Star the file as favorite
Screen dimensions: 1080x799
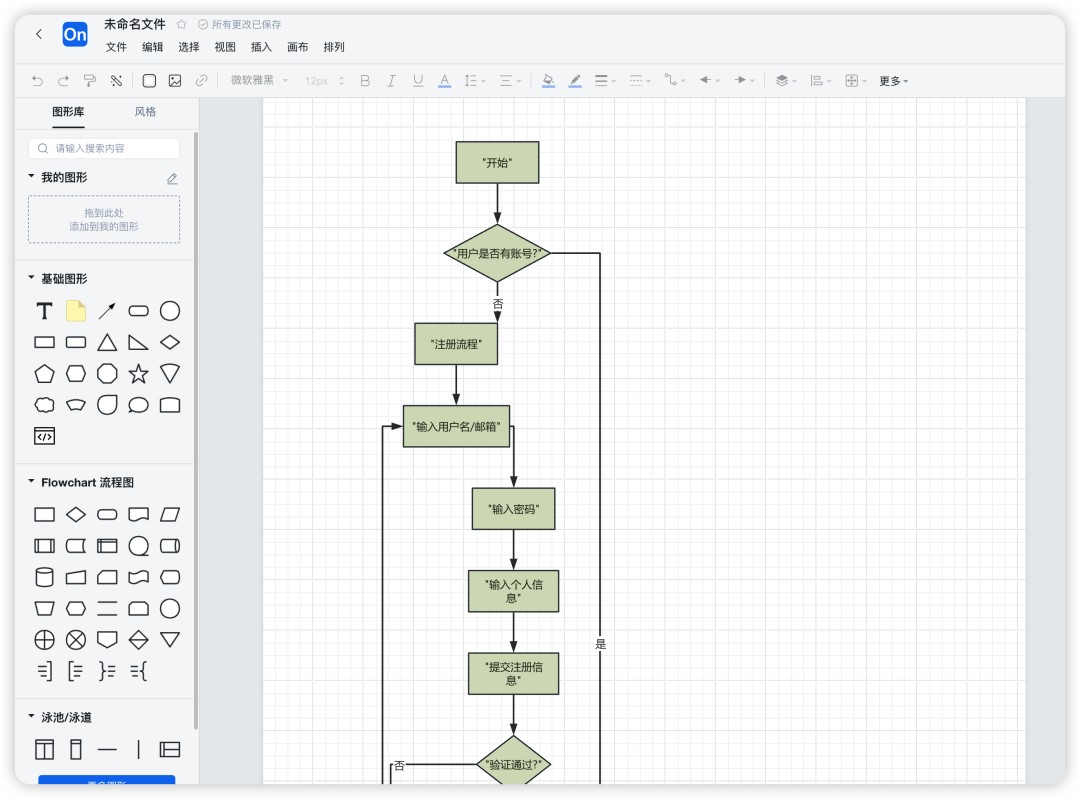point(181,24)
